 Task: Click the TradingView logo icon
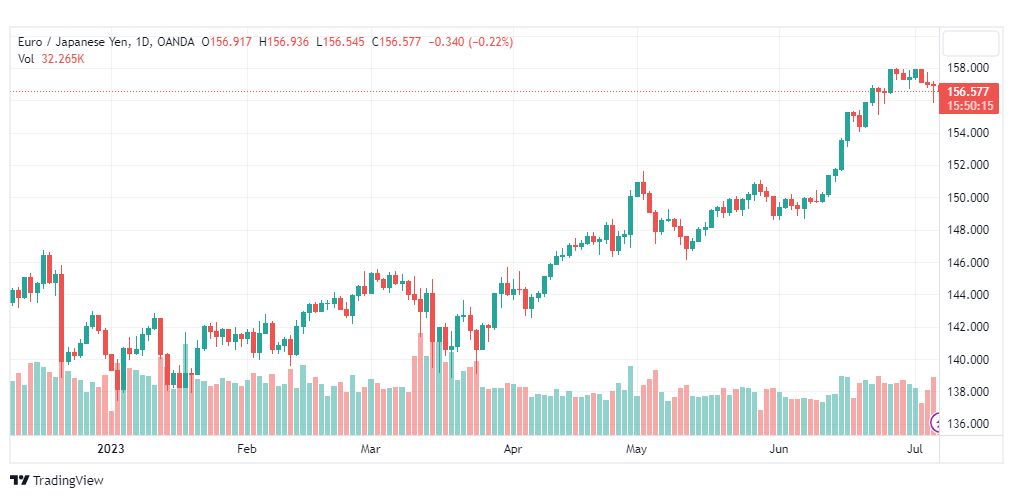click(x=20, y=481)
